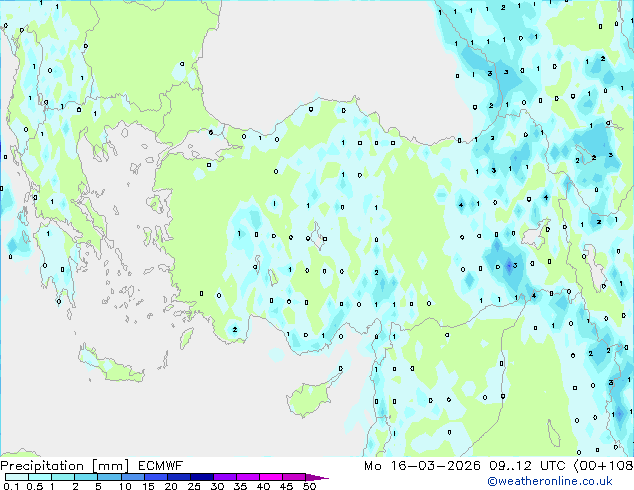The height and width of the screenshot is (490, 634).
Task: Click the Crete island on map
Action: 110,365
